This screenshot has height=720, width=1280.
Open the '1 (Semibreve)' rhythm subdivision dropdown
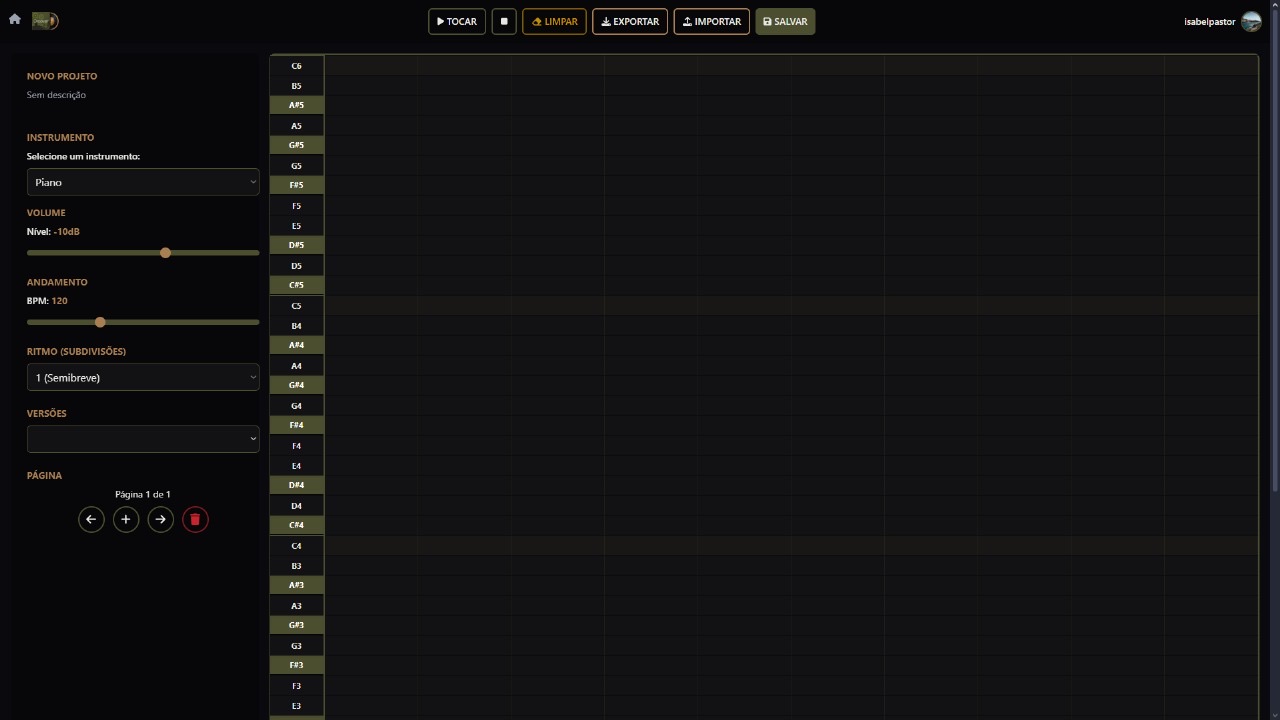tap(143, 377)
